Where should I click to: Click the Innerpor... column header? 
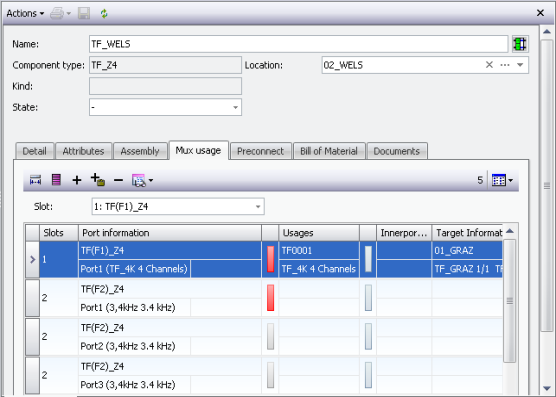pyautogui.click(x=404, y=233)
